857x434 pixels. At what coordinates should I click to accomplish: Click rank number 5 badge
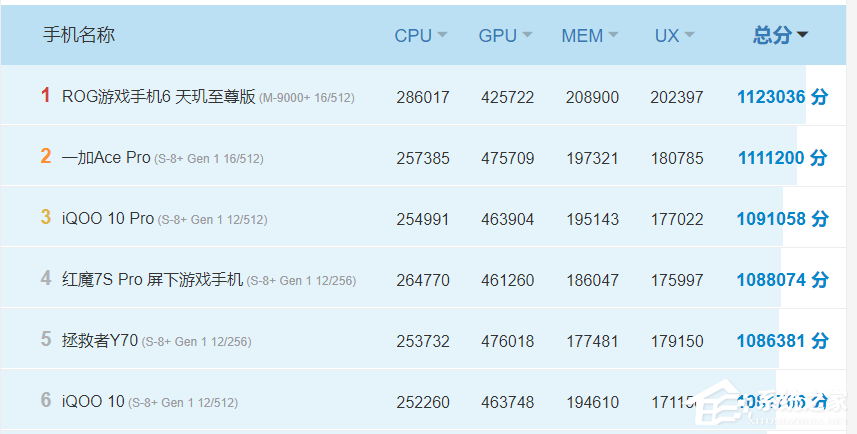[x=46, y=339]
